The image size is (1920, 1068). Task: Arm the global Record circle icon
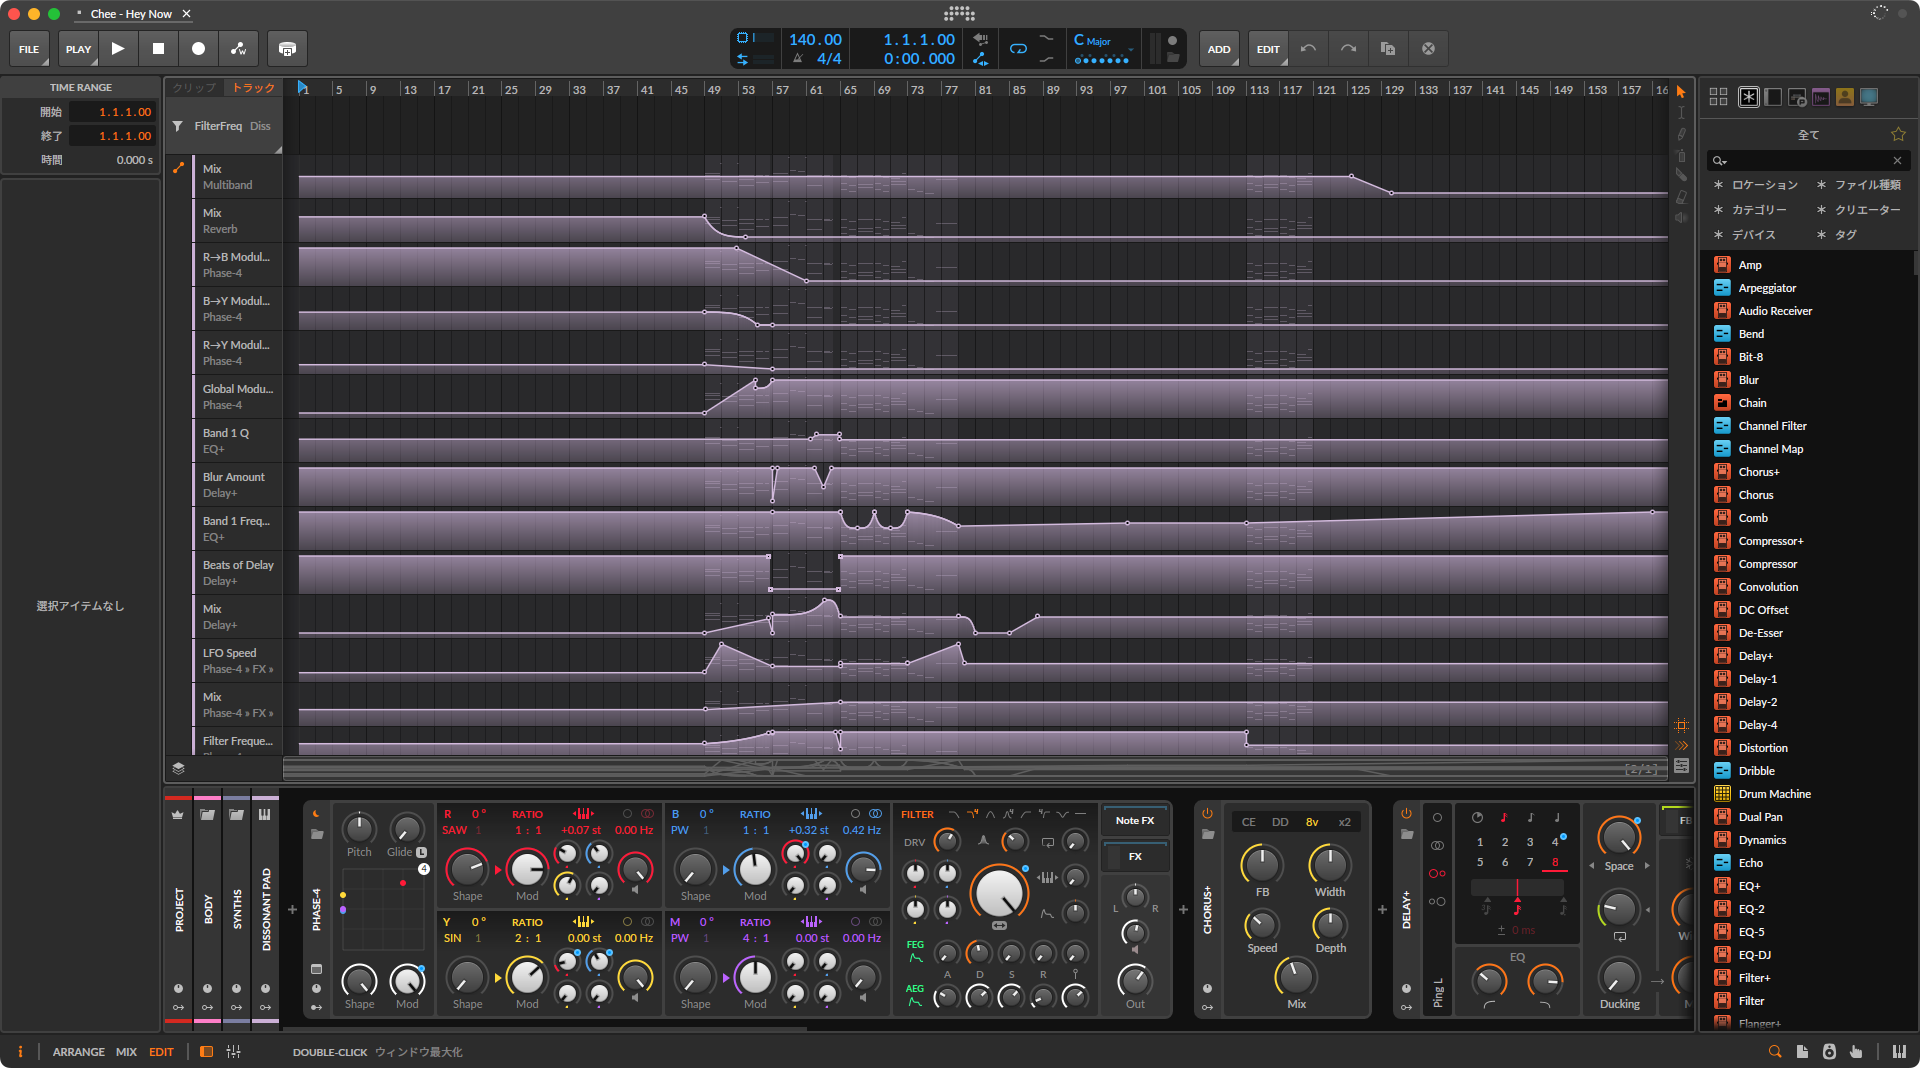click(198, 48)
